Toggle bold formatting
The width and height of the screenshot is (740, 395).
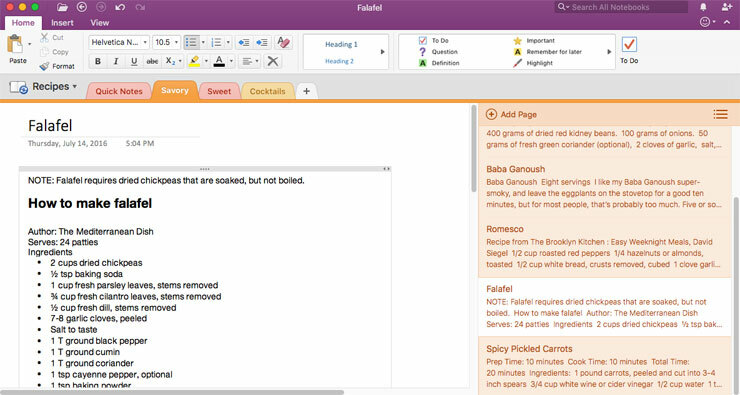[x=98, y=61]
